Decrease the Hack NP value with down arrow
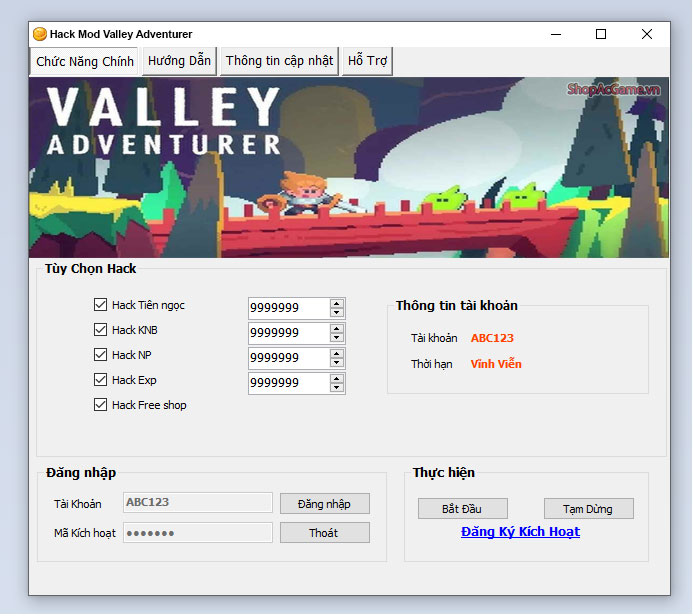 [x=337, y=363]
